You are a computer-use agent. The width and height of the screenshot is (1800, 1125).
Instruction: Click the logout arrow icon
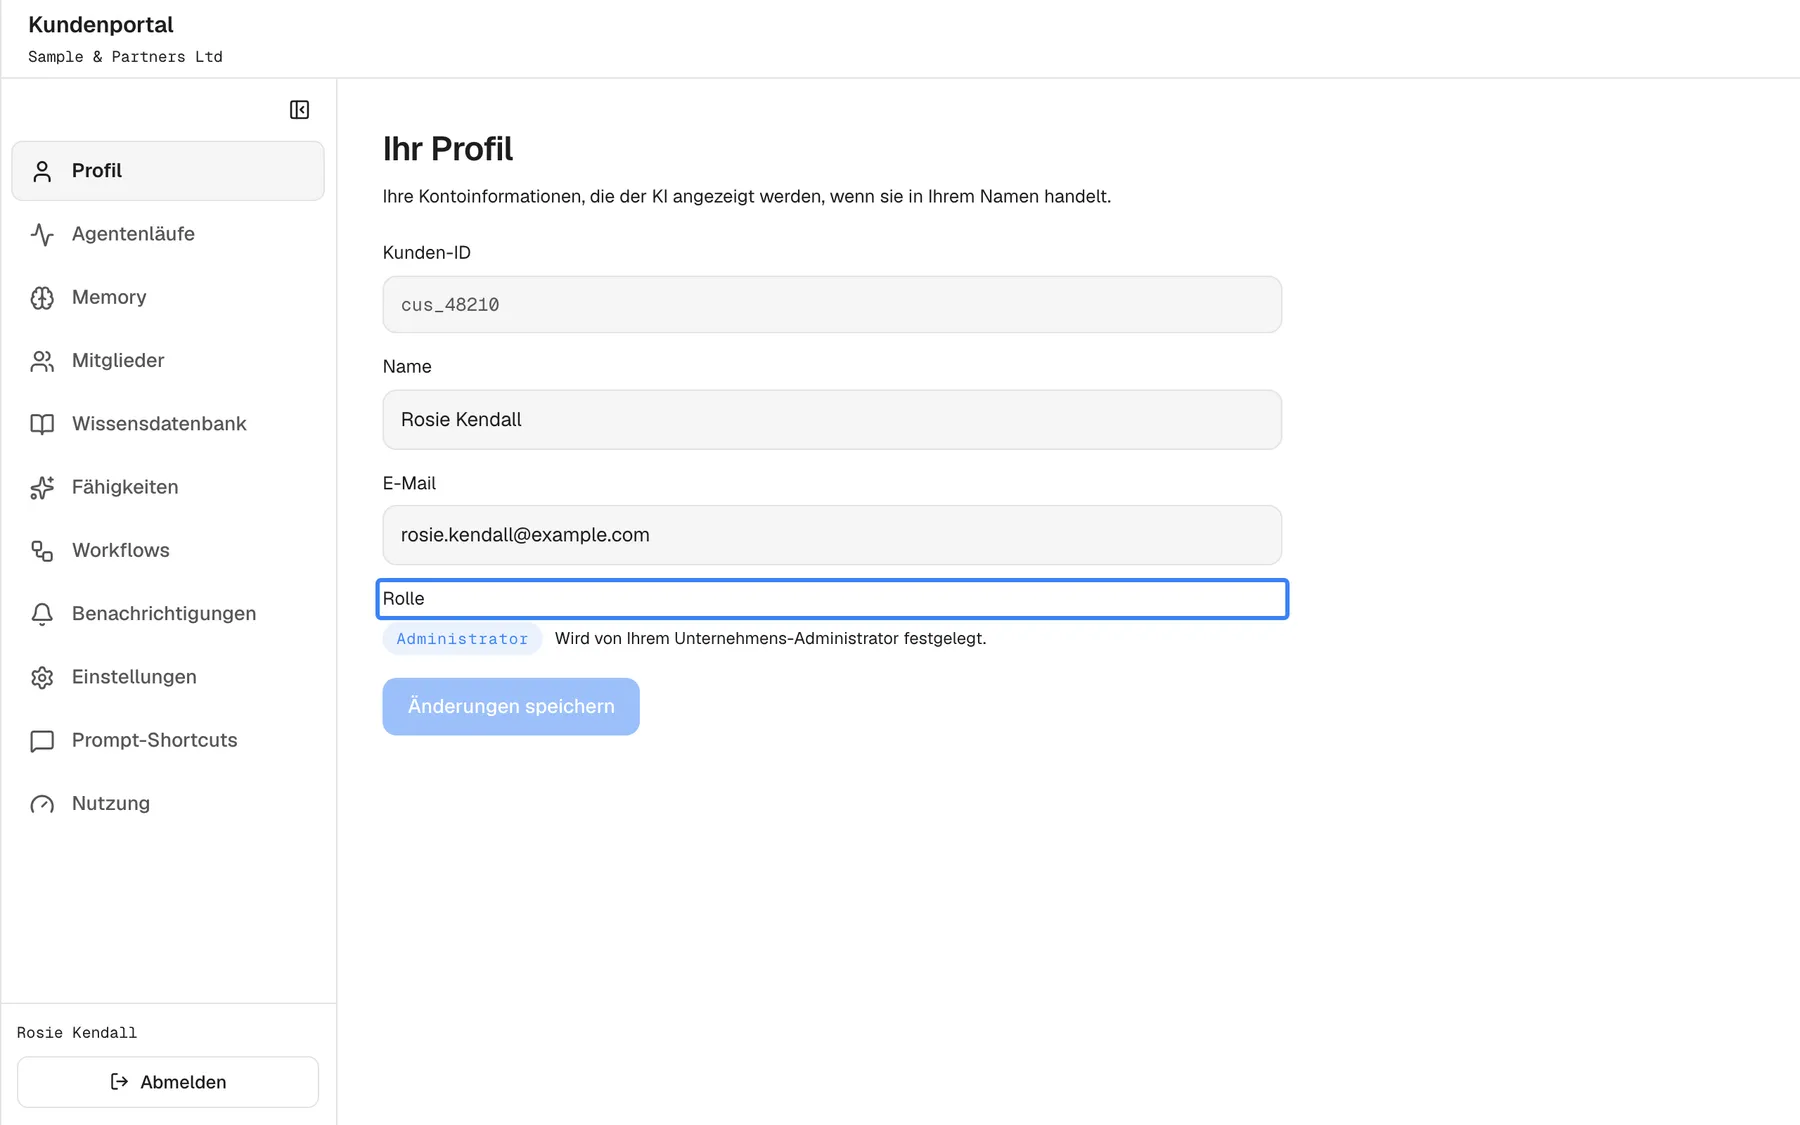click(119, 1082)
